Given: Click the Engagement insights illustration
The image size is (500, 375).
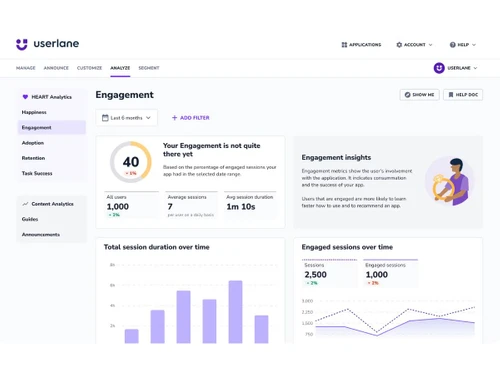Looking at the screenshot, I should click(450, 182).
